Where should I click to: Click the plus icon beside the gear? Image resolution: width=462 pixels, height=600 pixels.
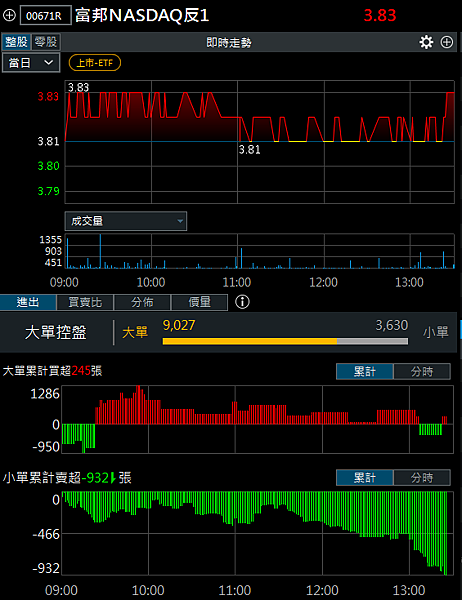pos(447,42)
